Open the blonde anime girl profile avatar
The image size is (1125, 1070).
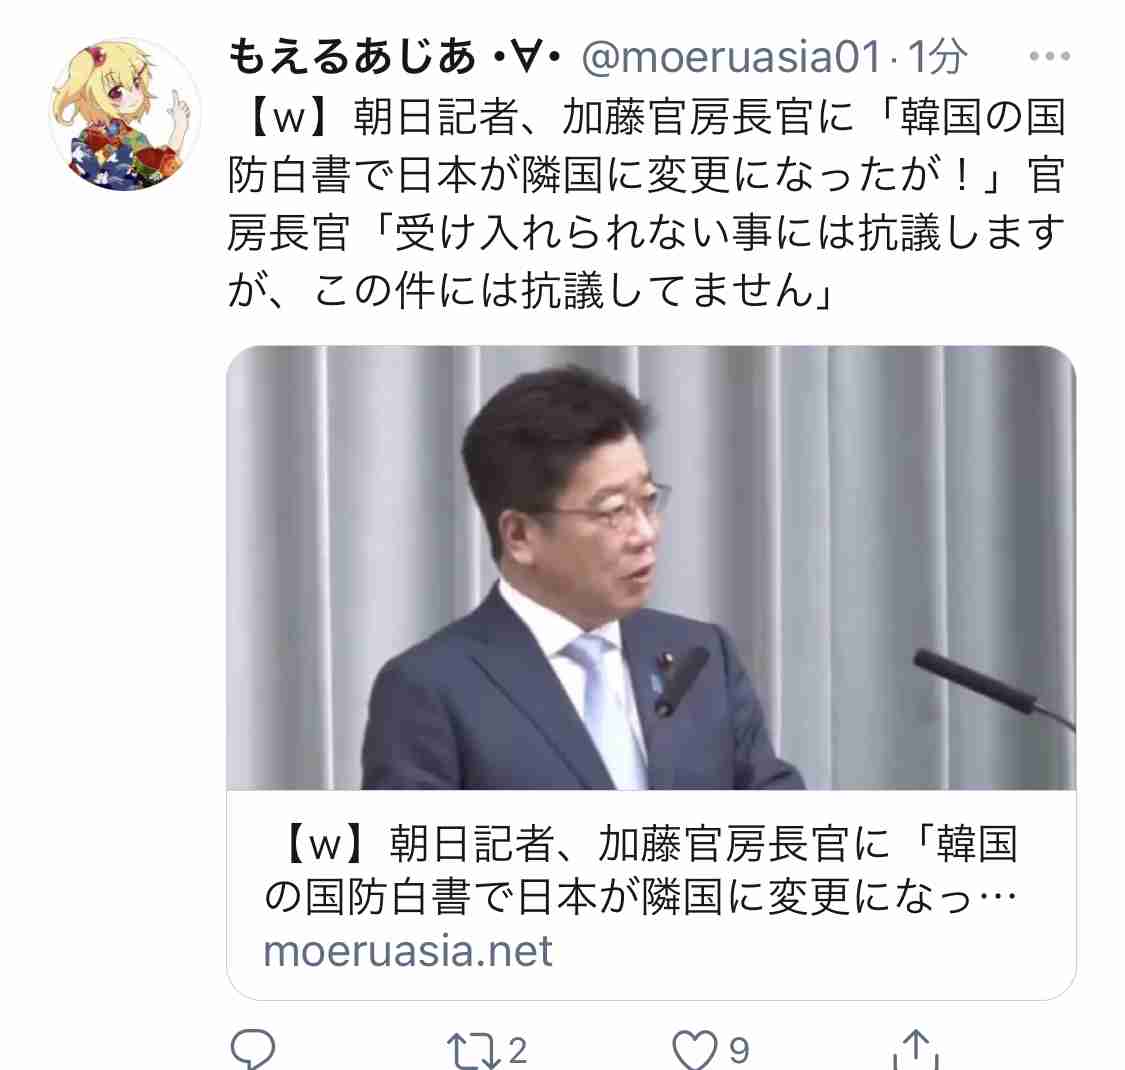124,114
